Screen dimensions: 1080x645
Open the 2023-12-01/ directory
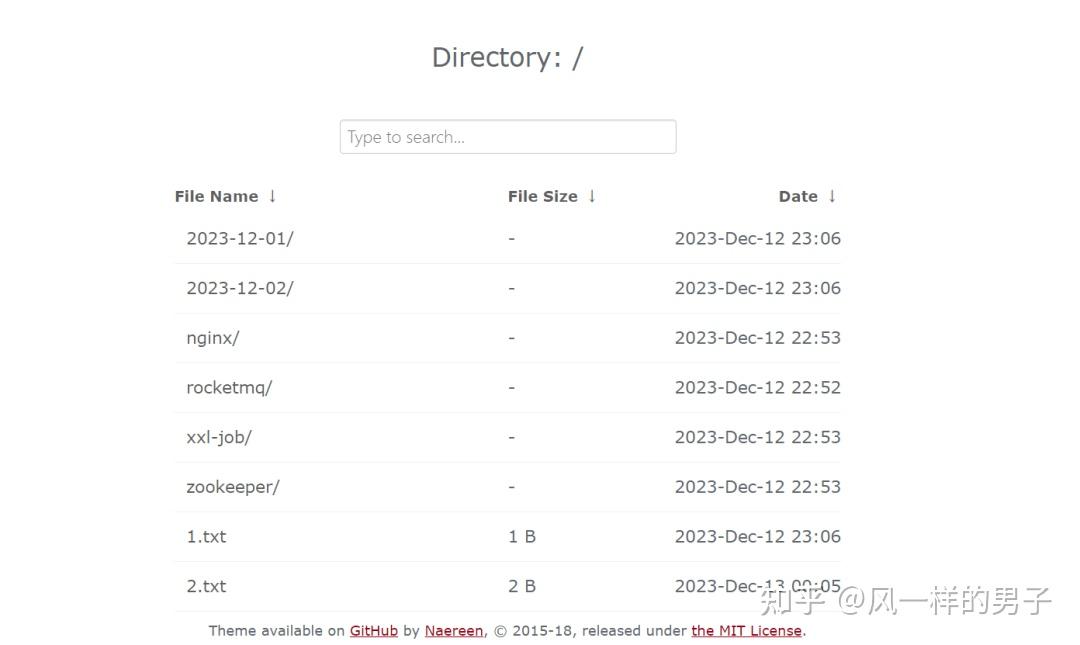click(x=240, y=238)
